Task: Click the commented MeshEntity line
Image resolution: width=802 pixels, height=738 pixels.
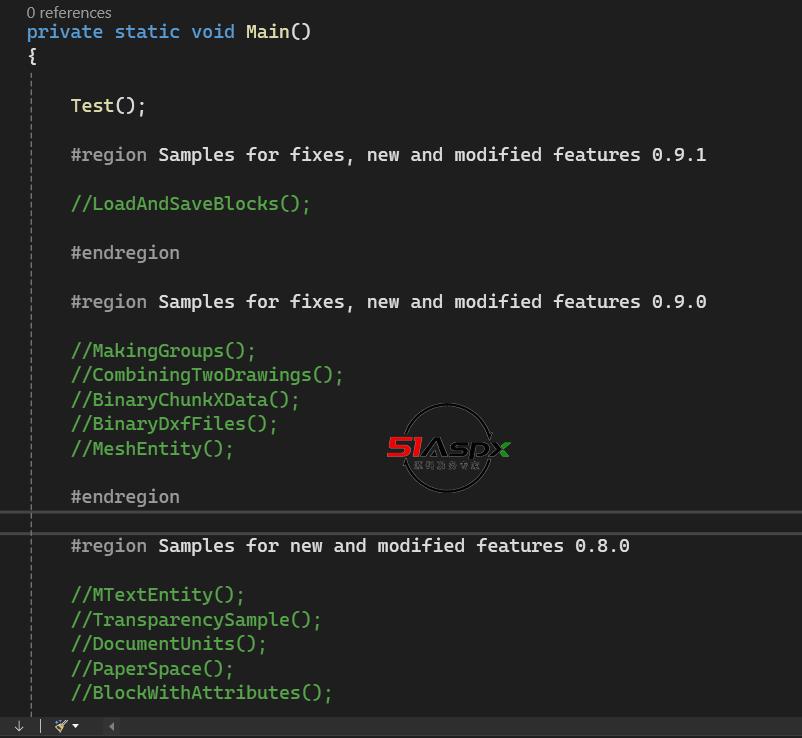Action: (152, 449)
